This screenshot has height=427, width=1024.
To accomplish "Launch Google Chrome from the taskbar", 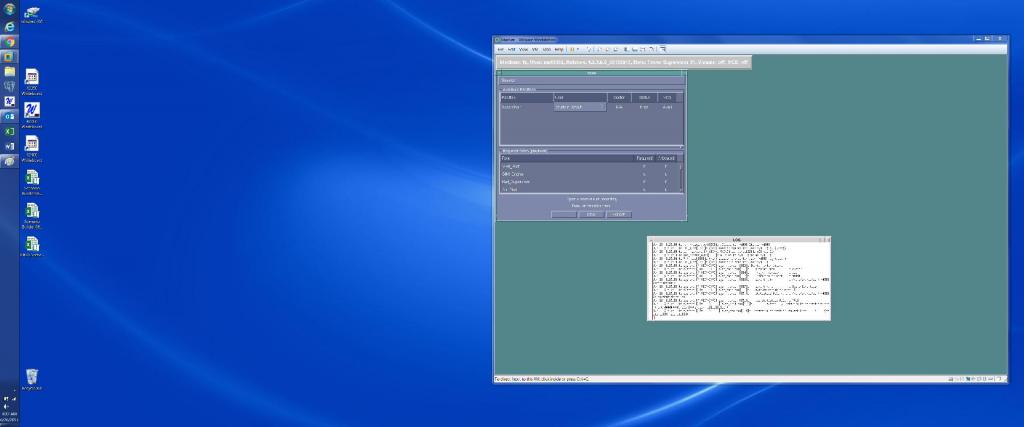I will (x=9, y=43).
